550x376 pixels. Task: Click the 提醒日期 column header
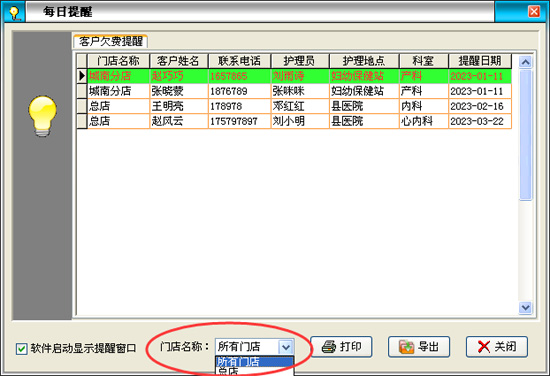pyautogui.click(x=480, y=61)
